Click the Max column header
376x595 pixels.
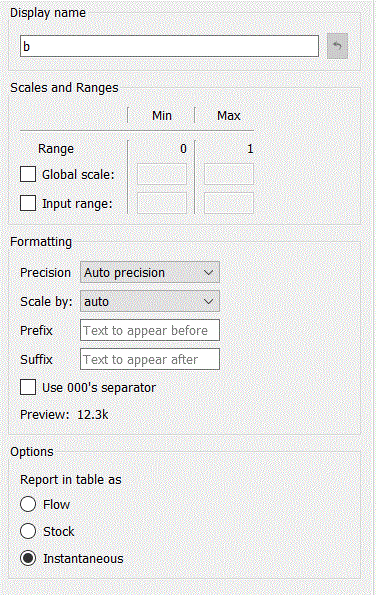[x=228, y=115]
